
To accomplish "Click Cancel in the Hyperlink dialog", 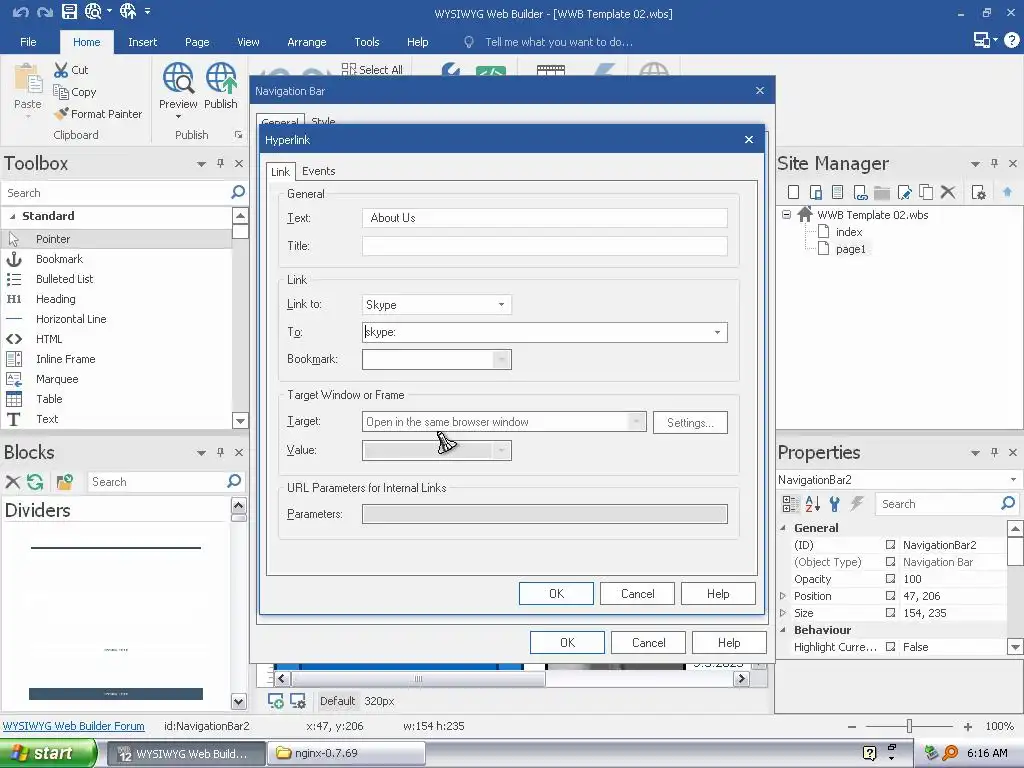I will [x=637, y=594].
